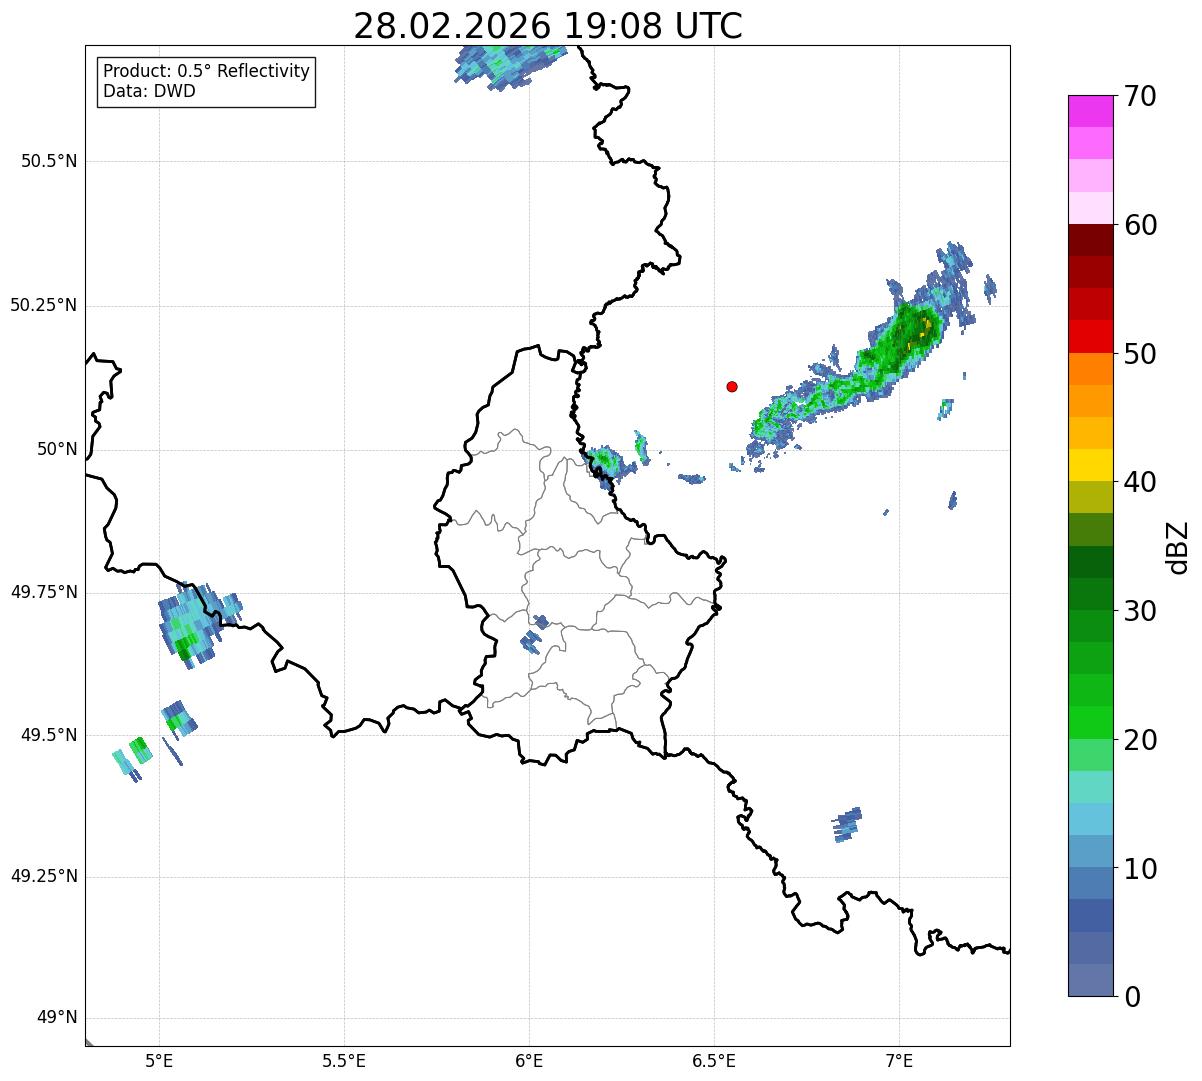Screen dimensions: 1202x1081
Task: Click the title "28.02.2026 19:08 UTC"
Action: point(548,26)
